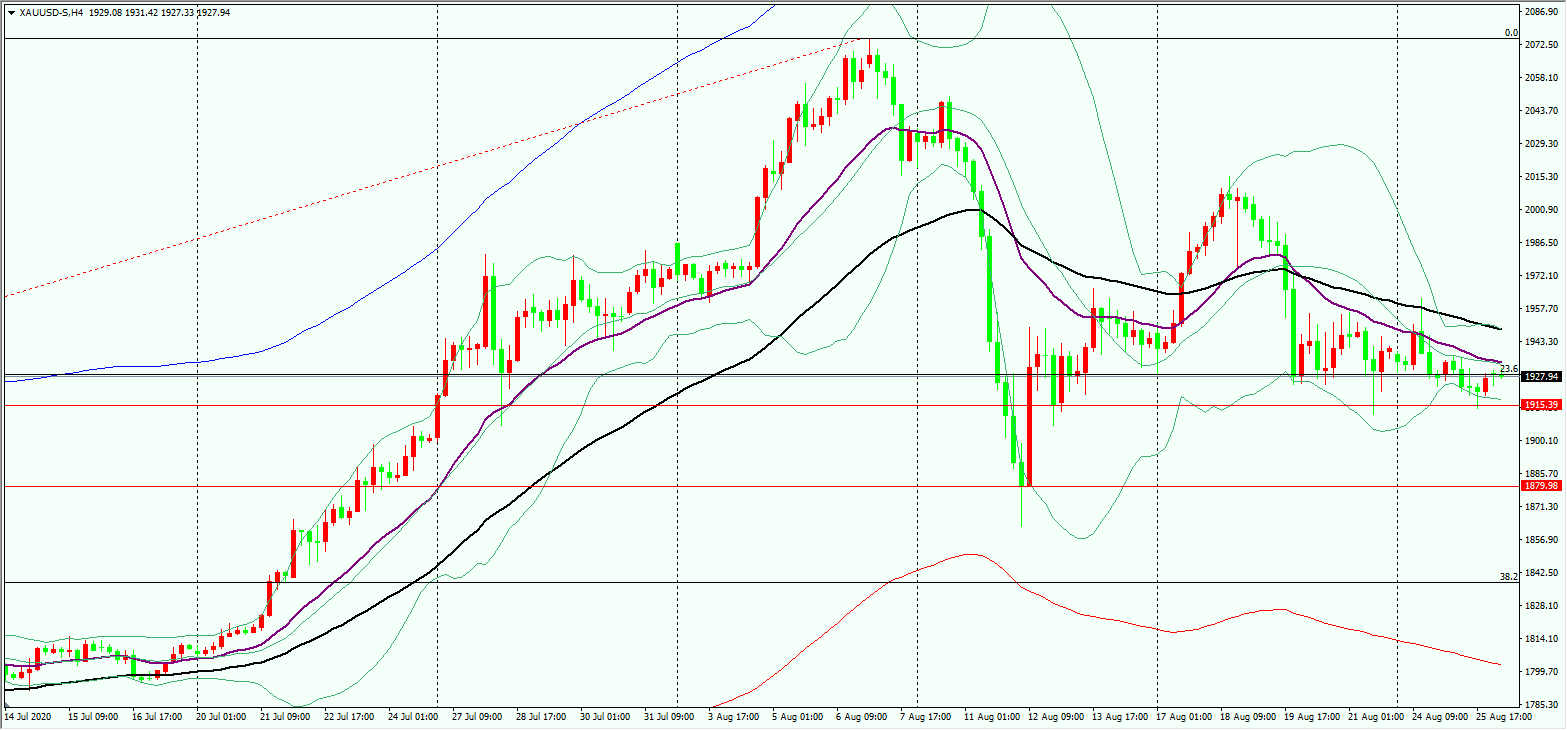Click the 16 Jul 17:00 time label

pos(158,717)
